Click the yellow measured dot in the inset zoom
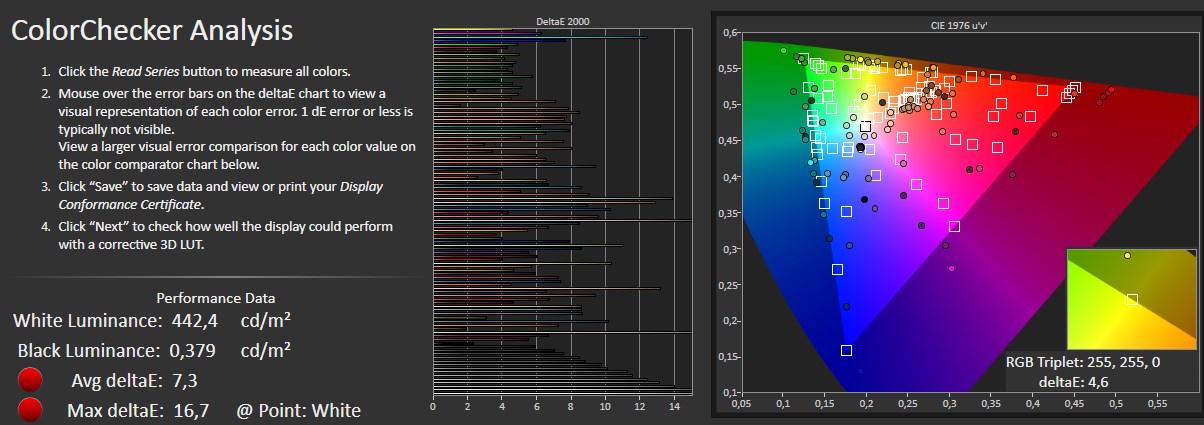Viewport: 1204px width, 425px height. [1128, 256]
